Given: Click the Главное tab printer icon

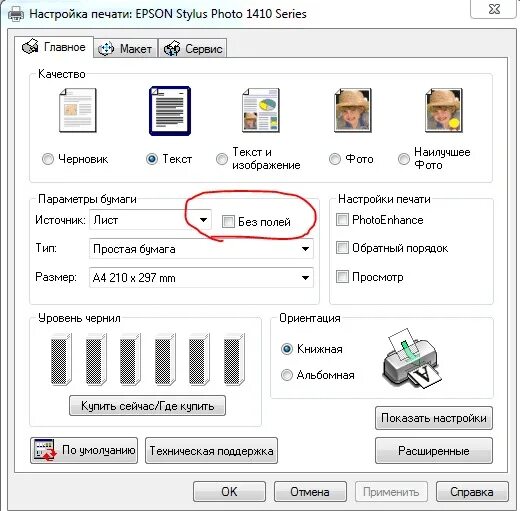Looking at the screenshot, I should [30, 47].
